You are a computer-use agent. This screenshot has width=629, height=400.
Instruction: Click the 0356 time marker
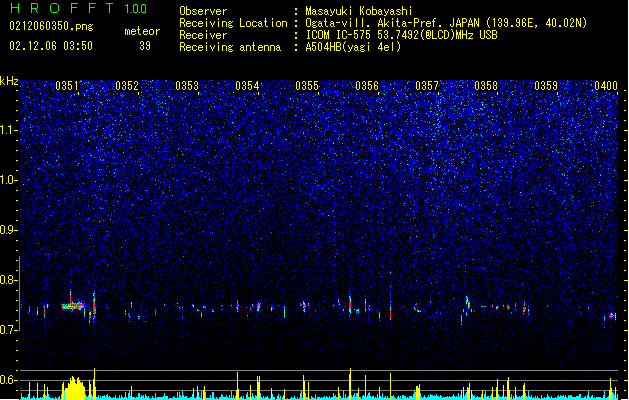tap(367, 86)
